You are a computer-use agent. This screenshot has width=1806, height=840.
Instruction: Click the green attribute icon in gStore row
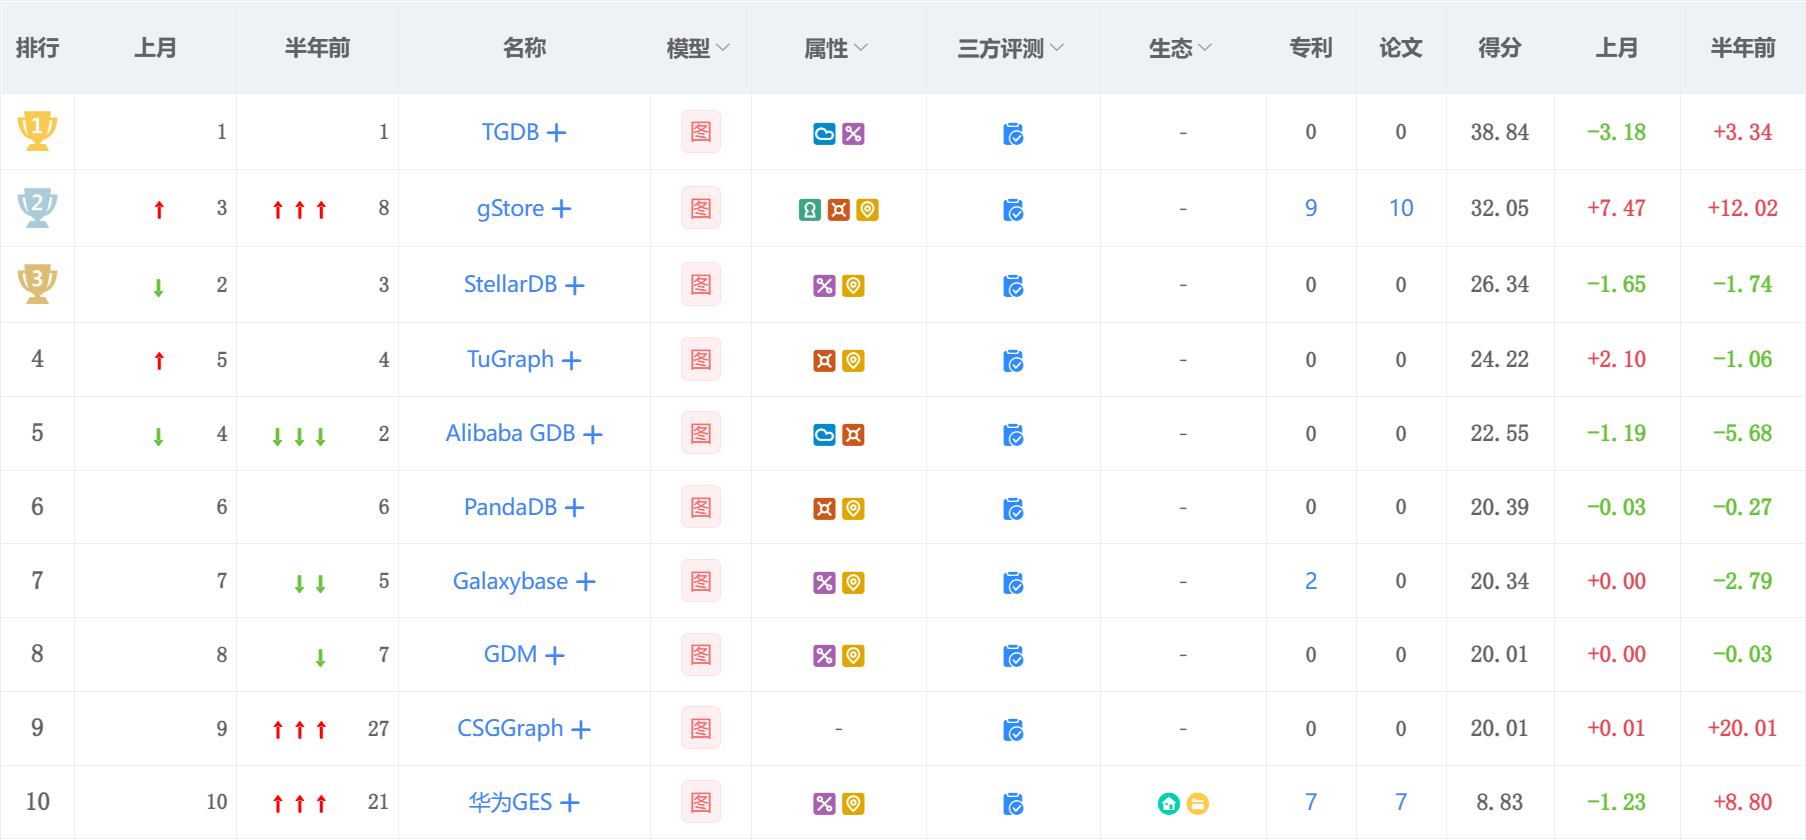(x=810, y=210)
